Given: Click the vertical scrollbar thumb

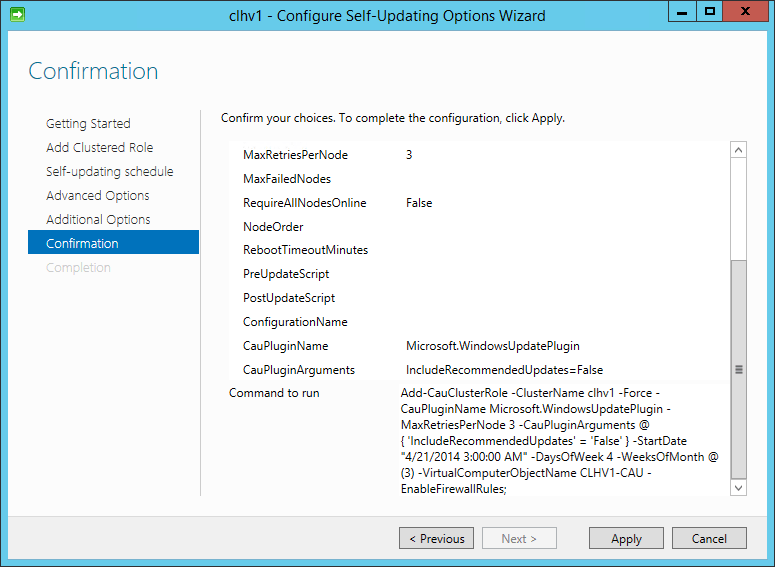Looking at the screenshot, I should pos(738,369).
